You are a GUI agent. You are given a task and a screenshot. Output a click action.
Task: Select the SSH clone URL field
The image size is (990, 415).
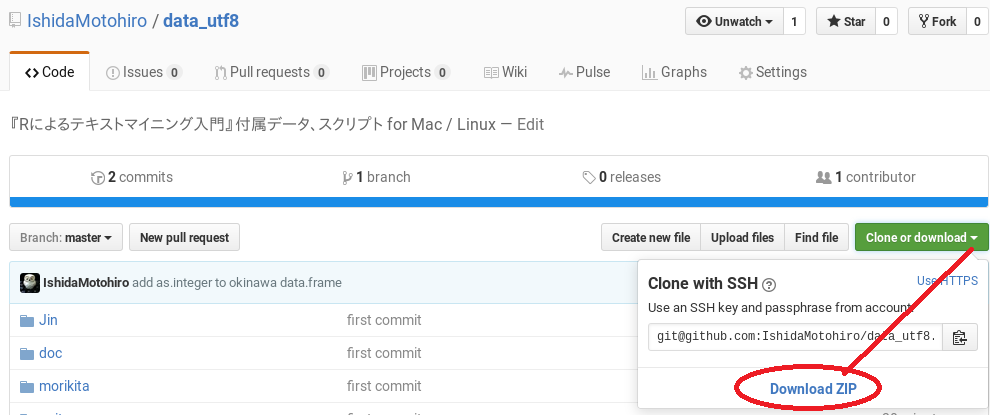tap(795, 337)
